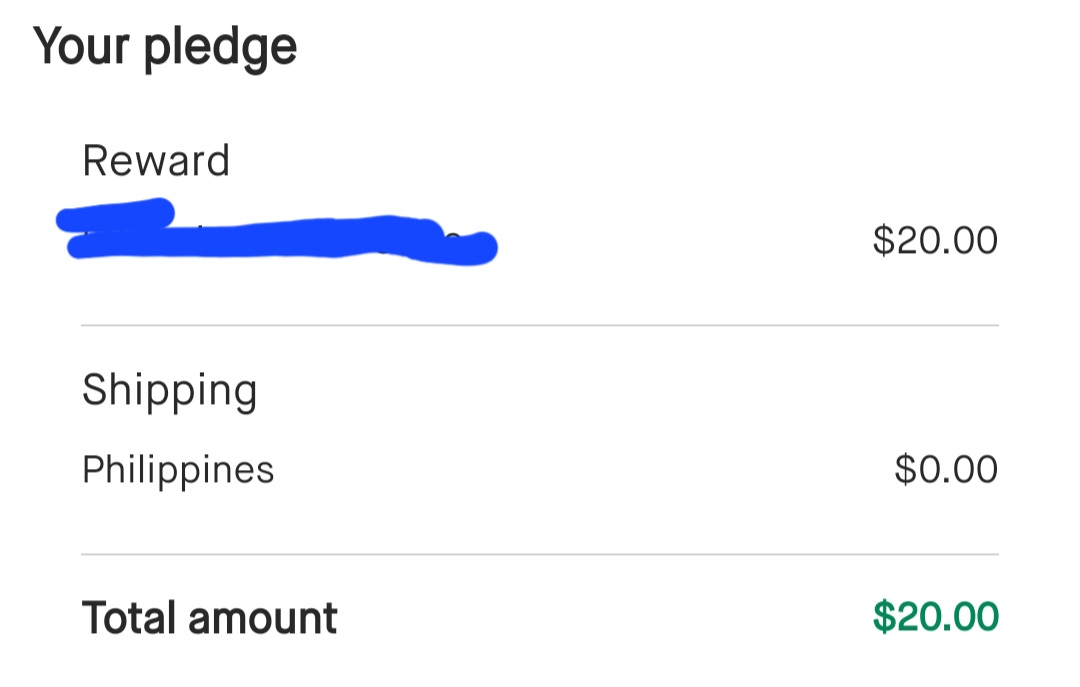1080x687 pixels.
Task: Click the right end of the long blue scribble
Action: coord(480,247)
